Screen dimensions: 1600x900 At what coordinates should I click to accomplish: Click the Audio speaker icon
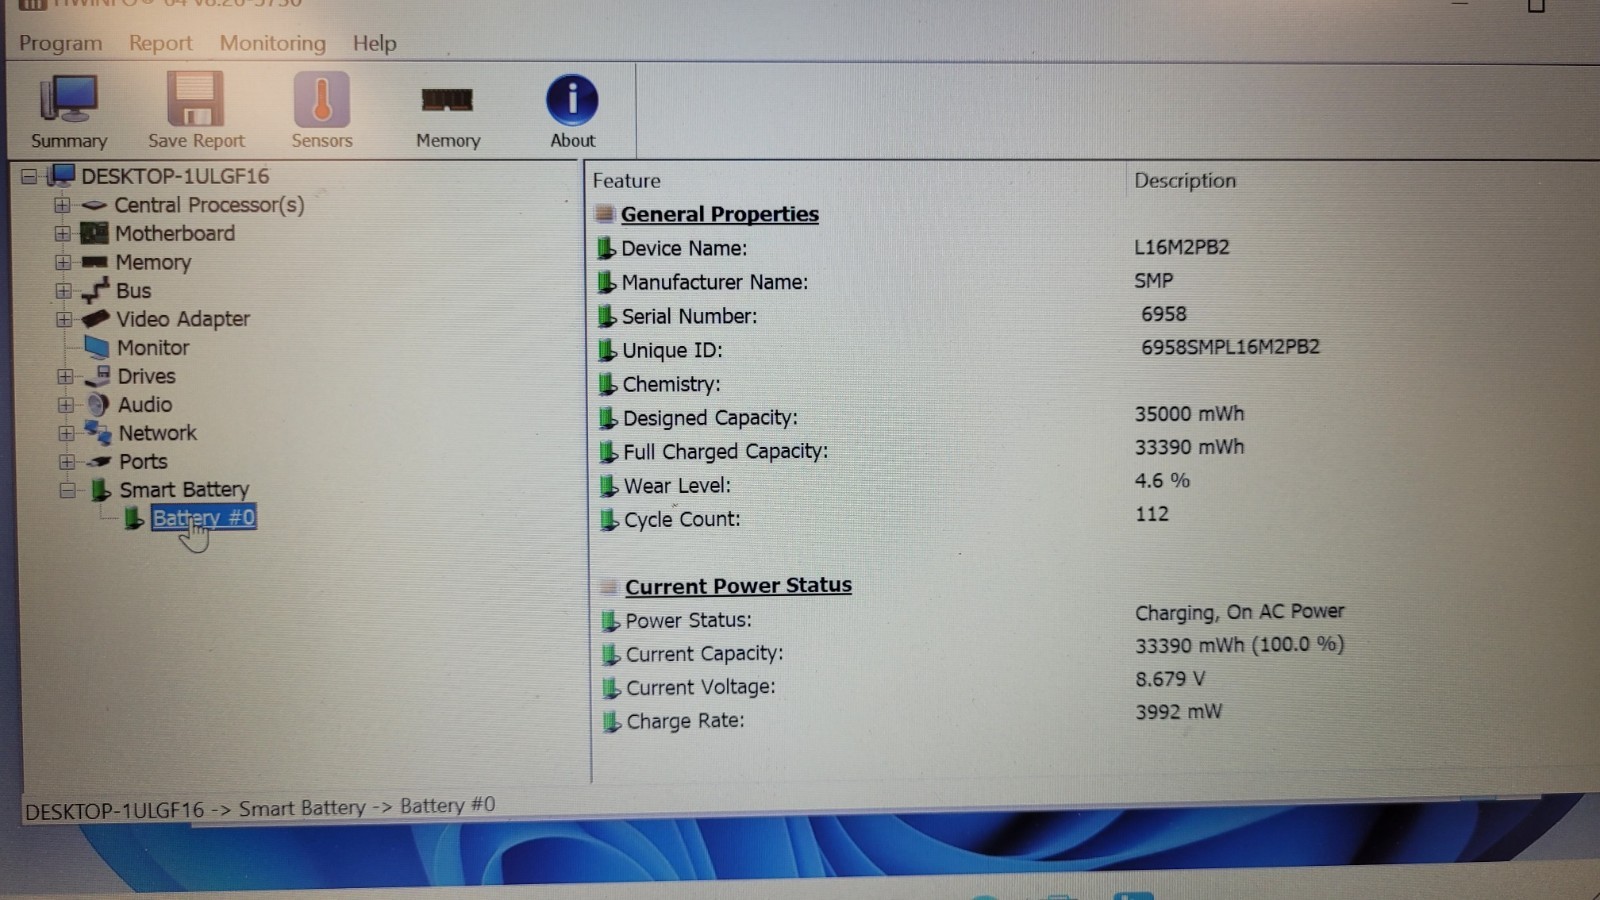coord(98,405)
